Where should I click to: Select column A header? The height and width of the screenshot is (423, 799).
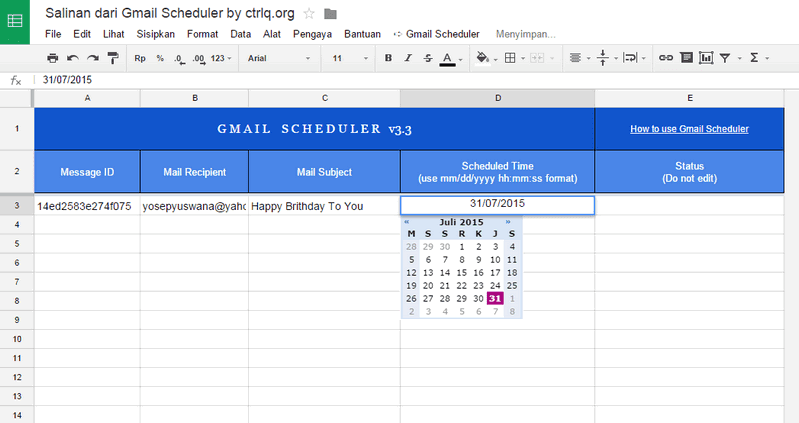pos(87,98)
